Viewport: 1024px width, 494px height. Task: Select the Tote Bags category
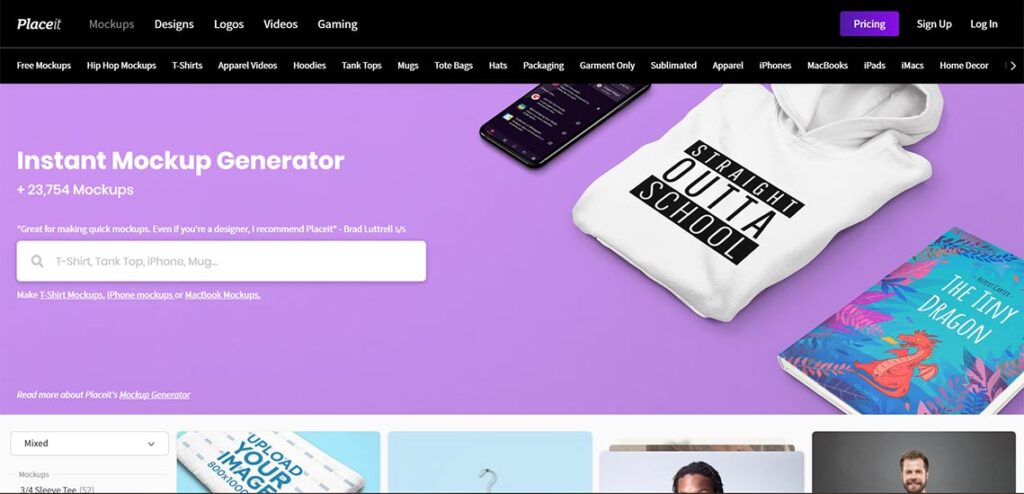tap(453, 65)
